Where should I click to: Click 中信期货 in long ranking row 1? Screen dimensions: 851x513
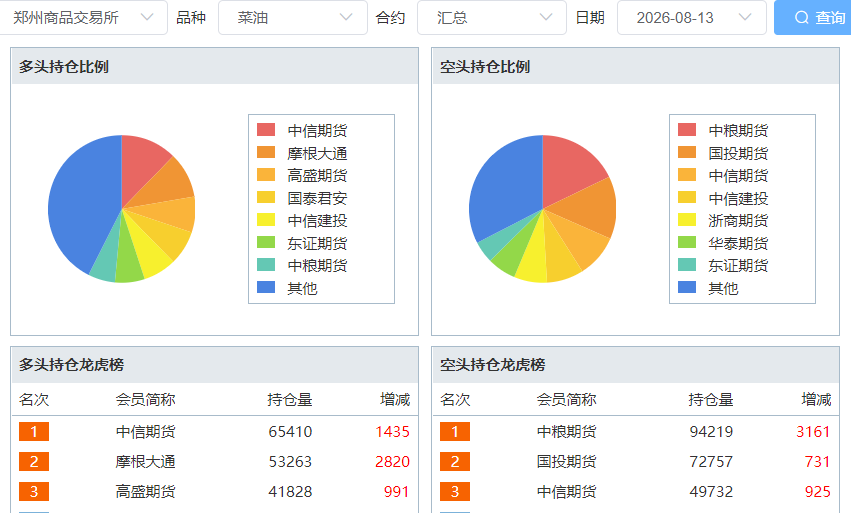pyautogui.click(x=145, y=432)
